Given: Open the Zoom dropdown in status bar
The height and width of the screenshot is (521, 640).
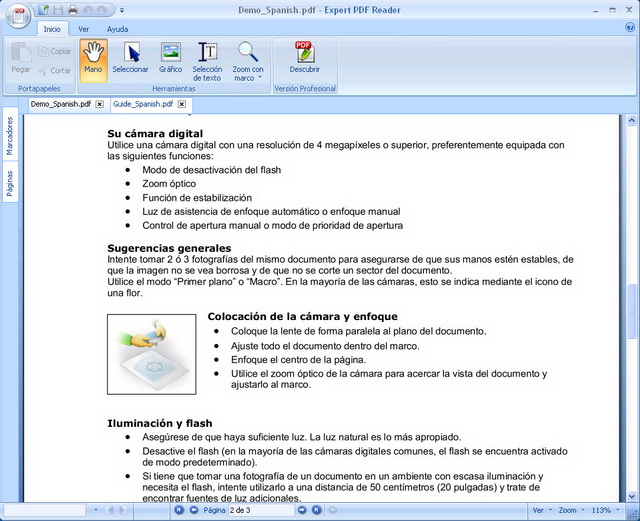Looking at the screenshot, I should pos(571,510).
